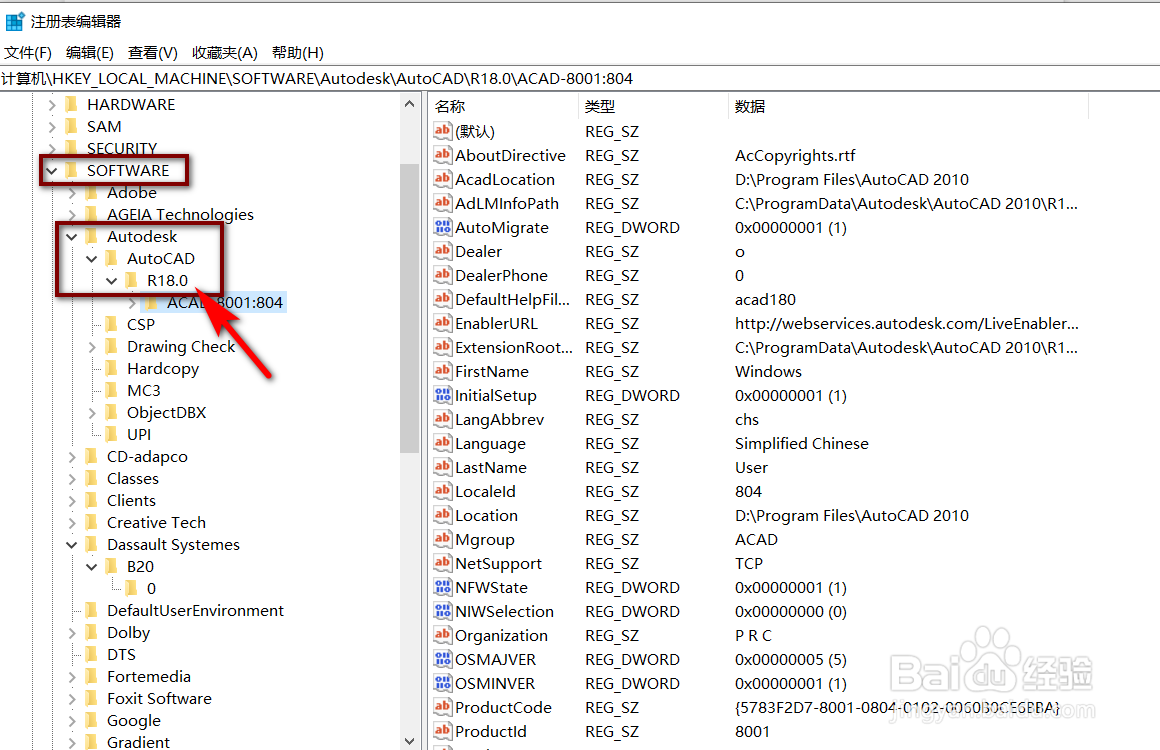Viewport: 1160px width, 750px height.
Task: Expand the ObjectDBX key
Action: point(92,413)
